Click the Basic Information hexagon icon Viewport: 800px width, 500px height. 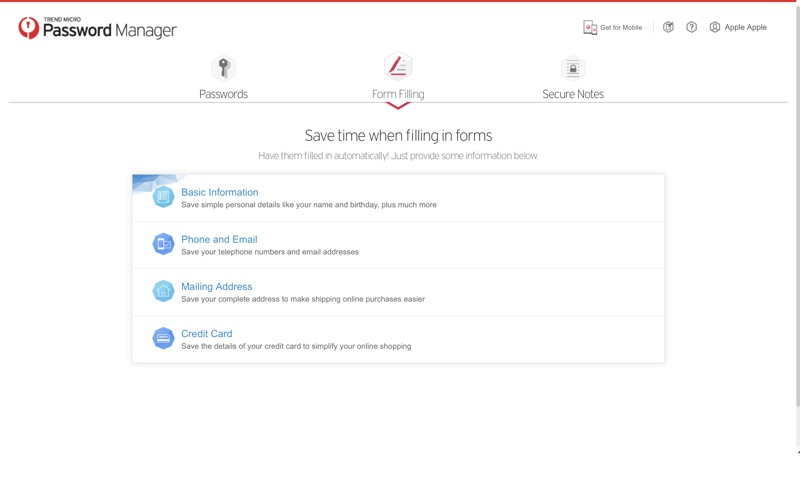[163, 196]
